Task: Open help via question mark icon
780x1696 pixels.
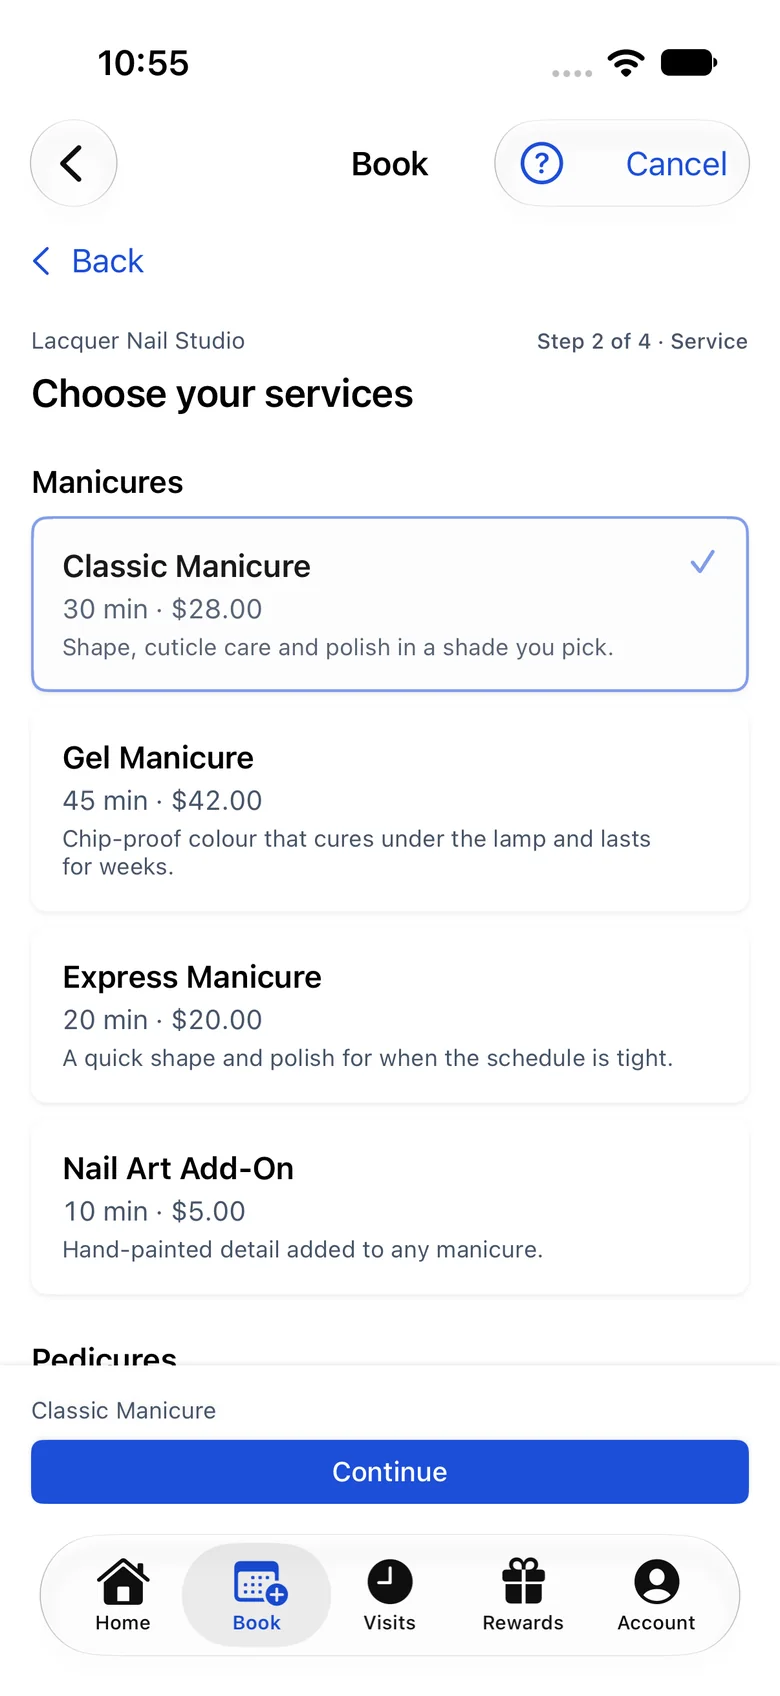Action: point(542,163)
